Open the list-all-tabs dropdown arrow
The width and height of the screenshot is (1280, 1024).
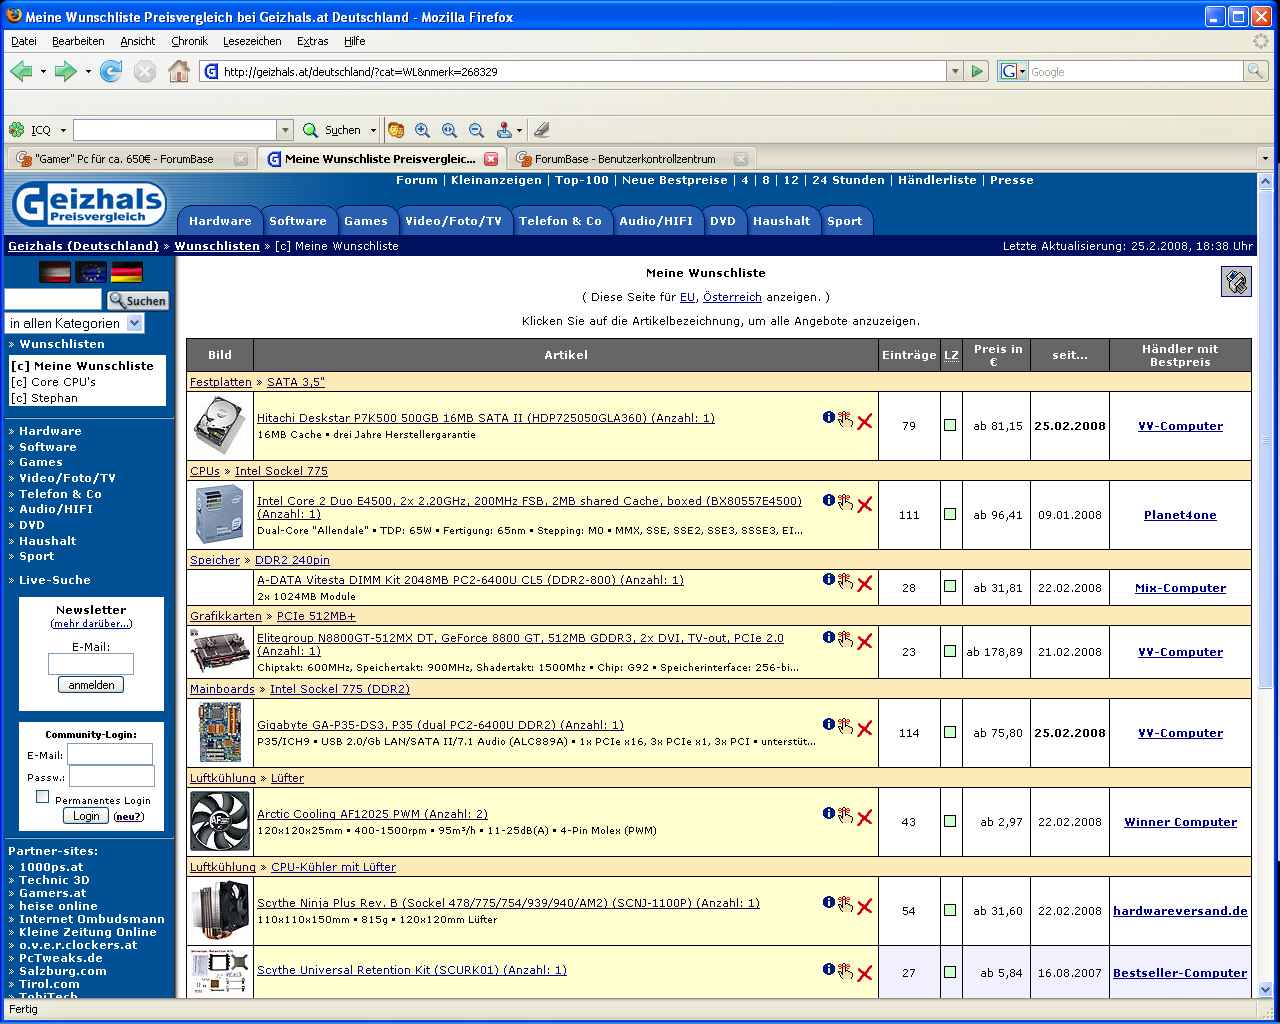[1265, 158]
